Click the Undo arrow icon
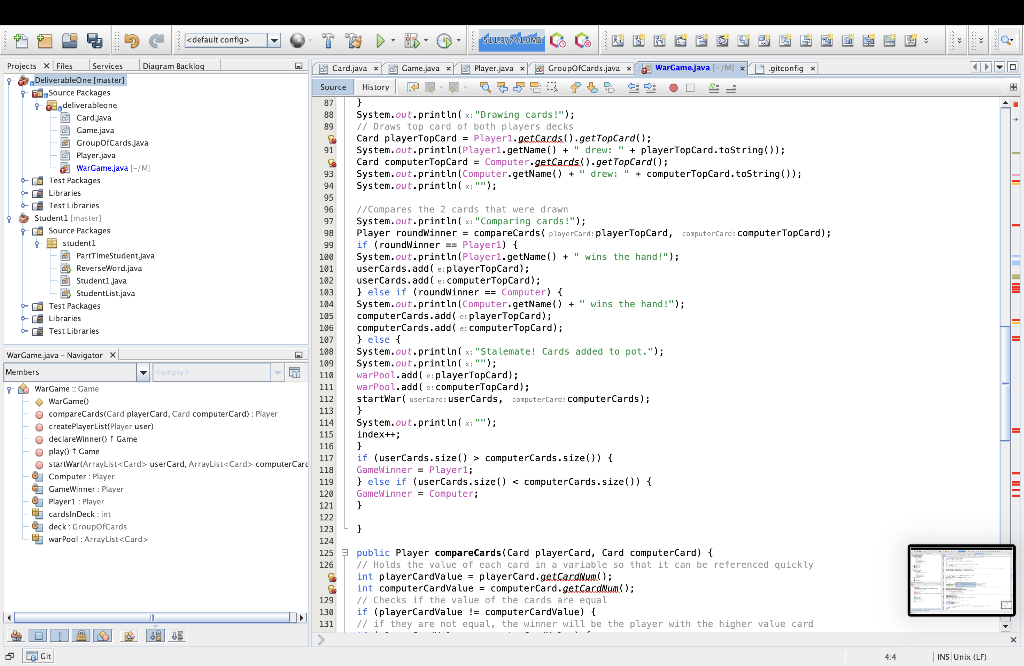Viewport: 1024px width, 666px height. tap(131, 41)
